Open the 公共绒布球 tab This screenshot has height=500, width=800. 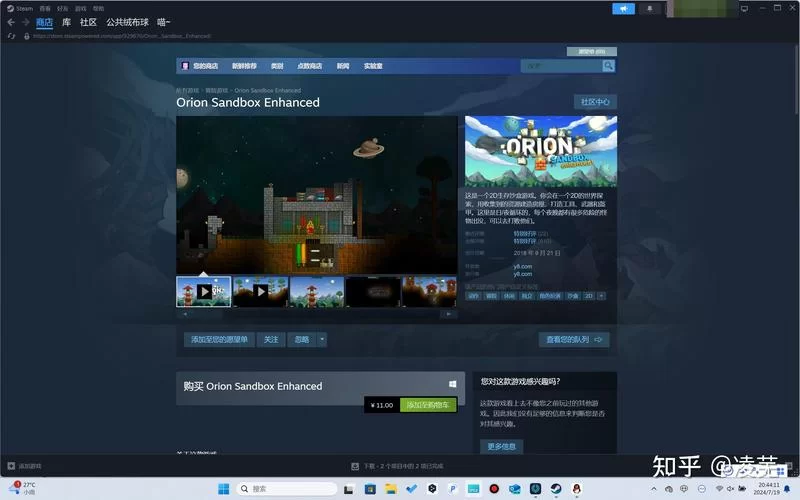click(x=128, y=22)
